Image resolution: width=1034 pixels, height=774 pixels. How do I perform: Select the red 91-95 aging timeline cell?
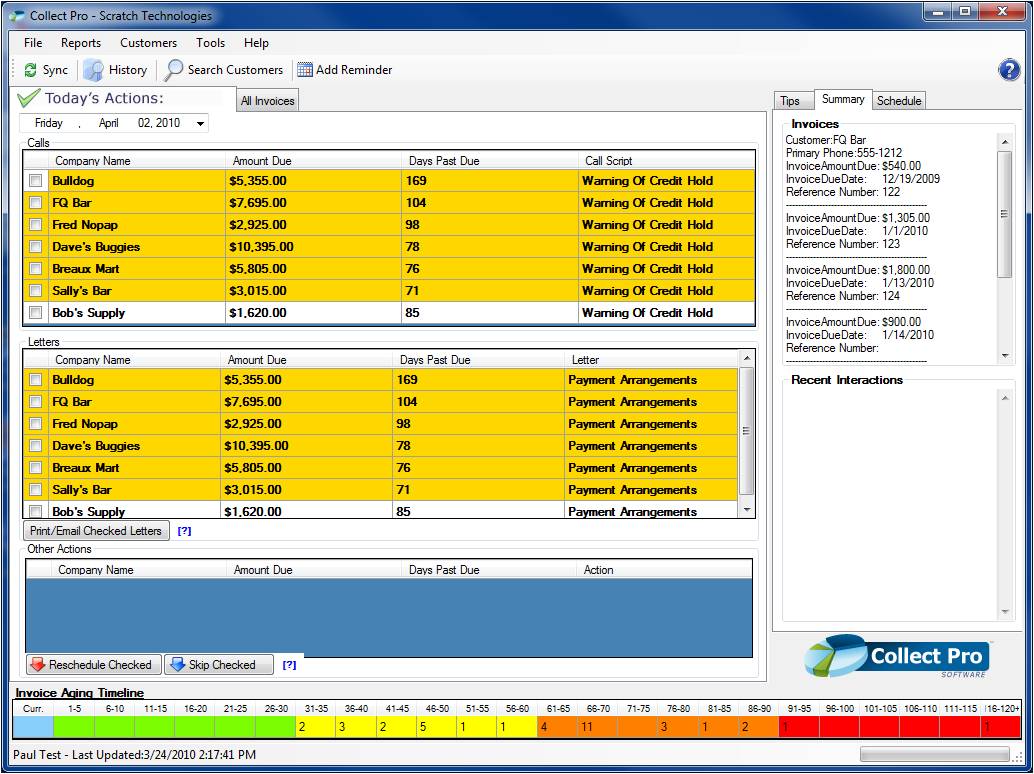(799, 727)
